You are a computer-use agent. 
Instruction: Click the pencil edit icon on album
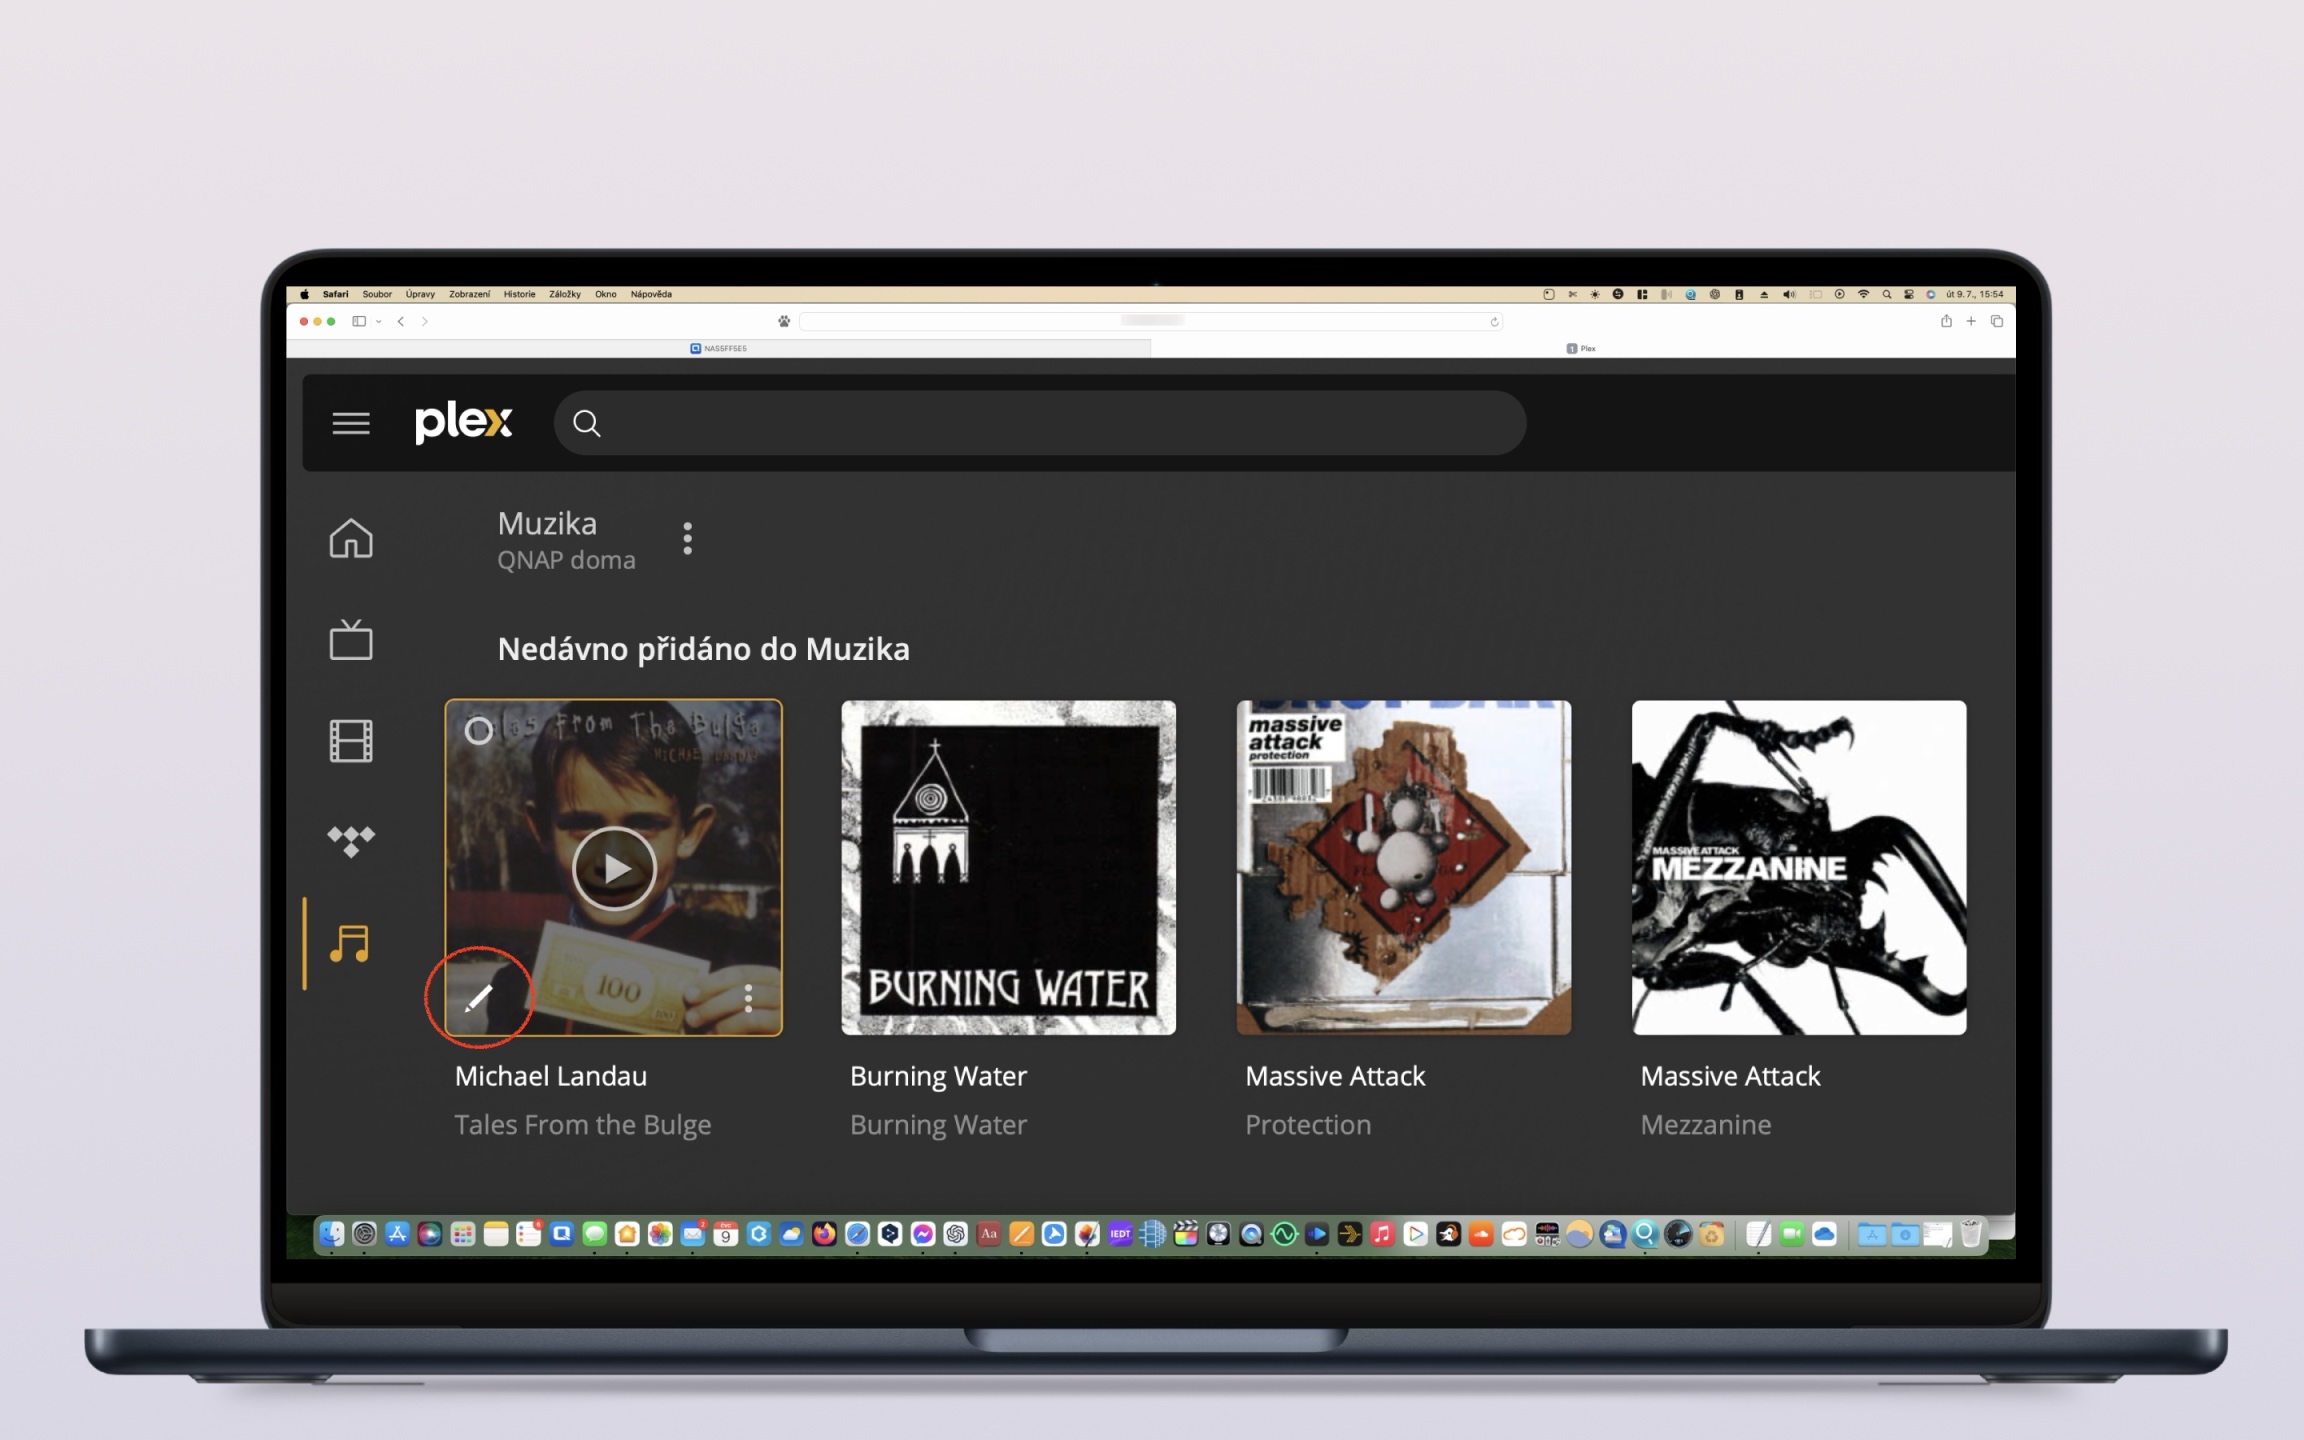click(x=479, y=997)
